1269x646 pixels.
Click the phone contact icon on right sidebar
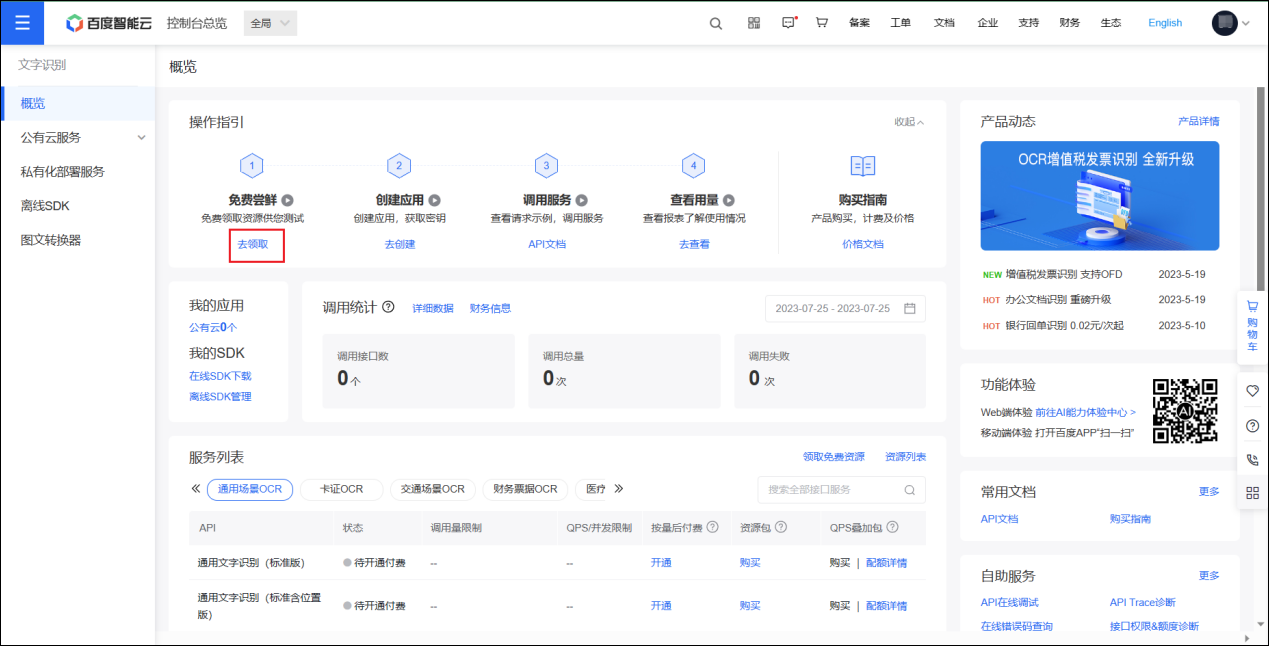click(x=1252, y=460)
